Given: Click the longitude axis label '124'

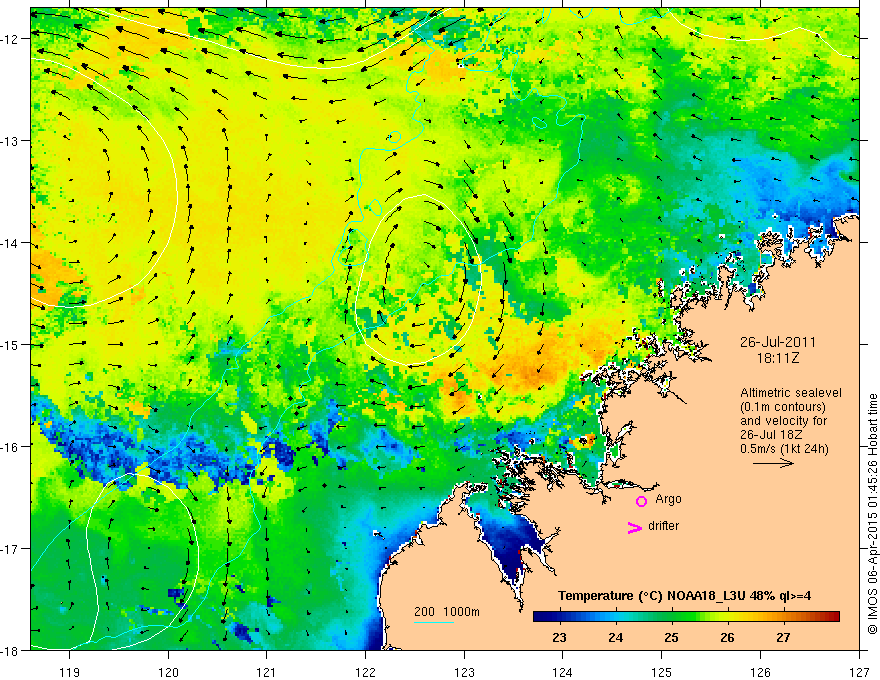Looking at the screenshot, I should coord(563,672).
